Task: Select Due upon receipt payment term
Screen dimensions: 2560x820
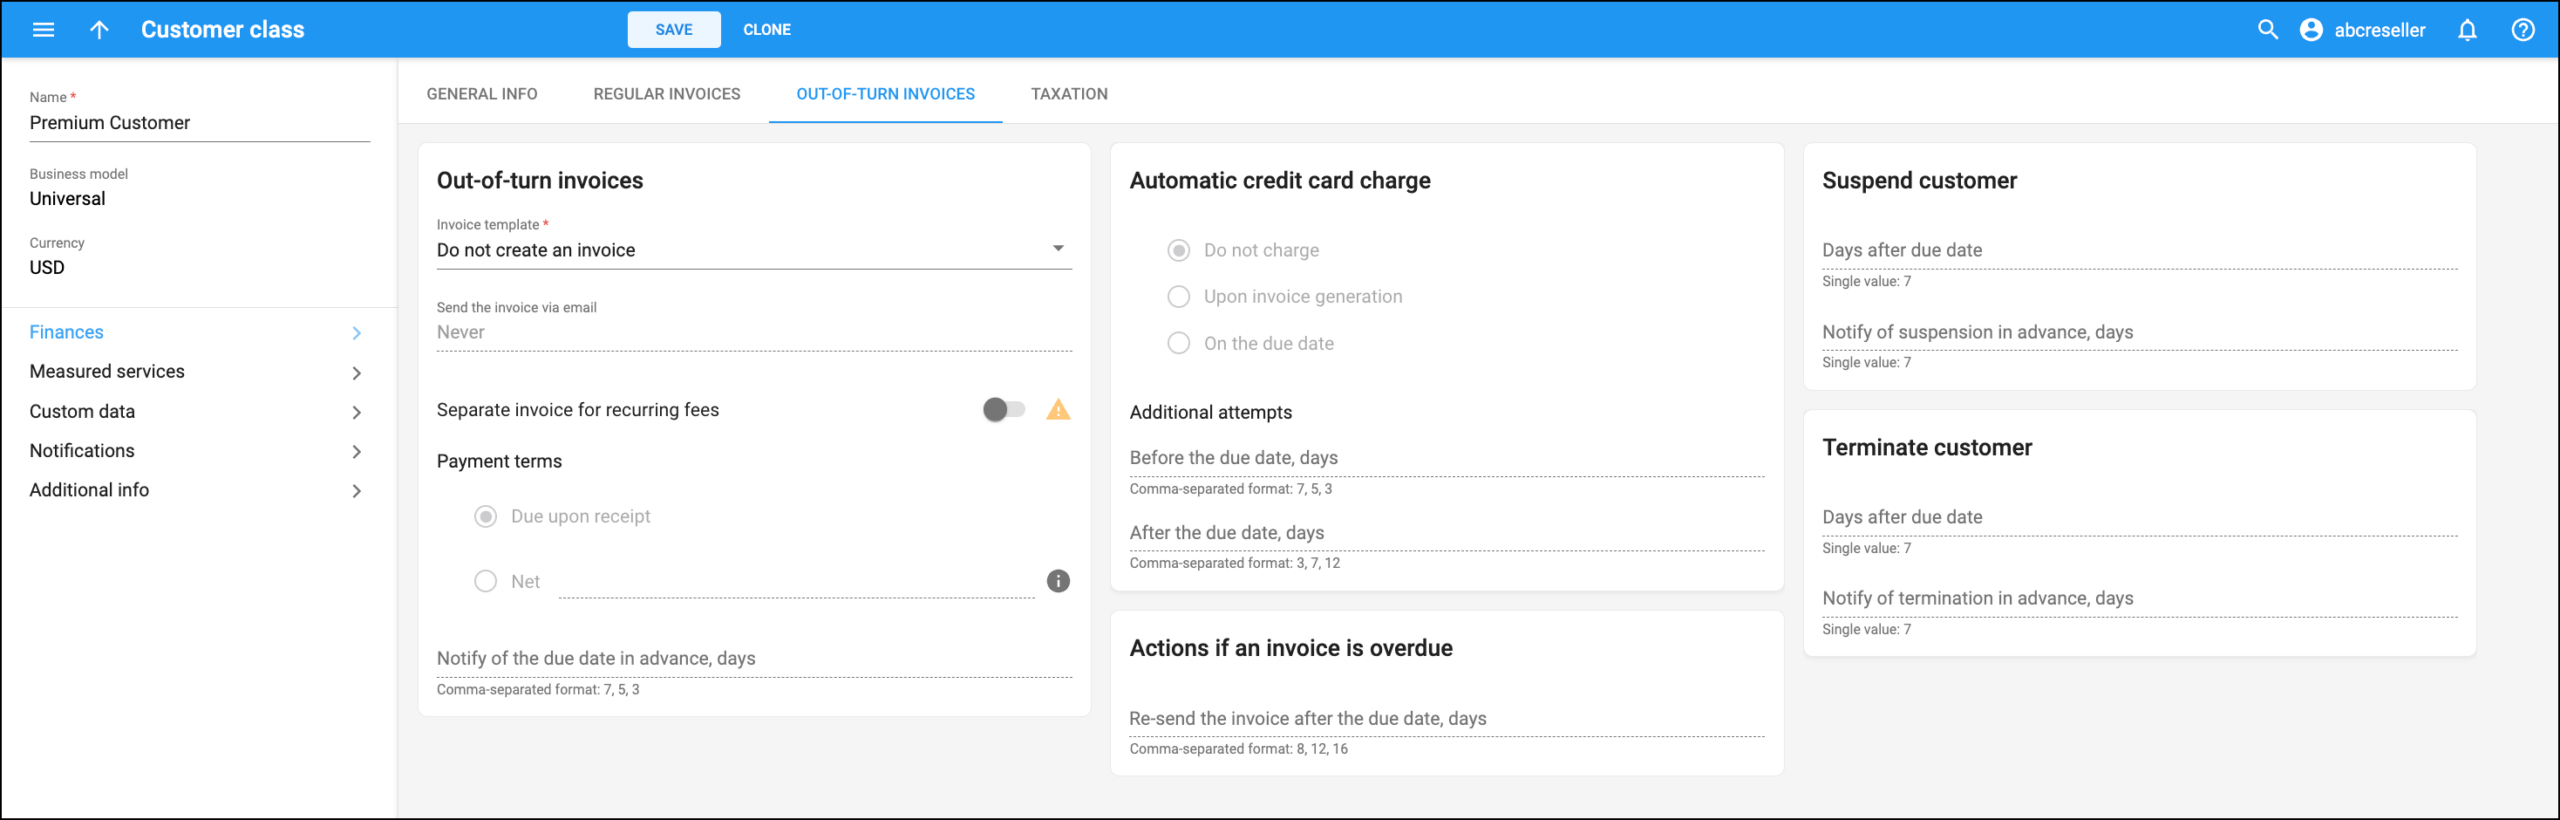Action: pyautogui.click(x=485, y=516)
